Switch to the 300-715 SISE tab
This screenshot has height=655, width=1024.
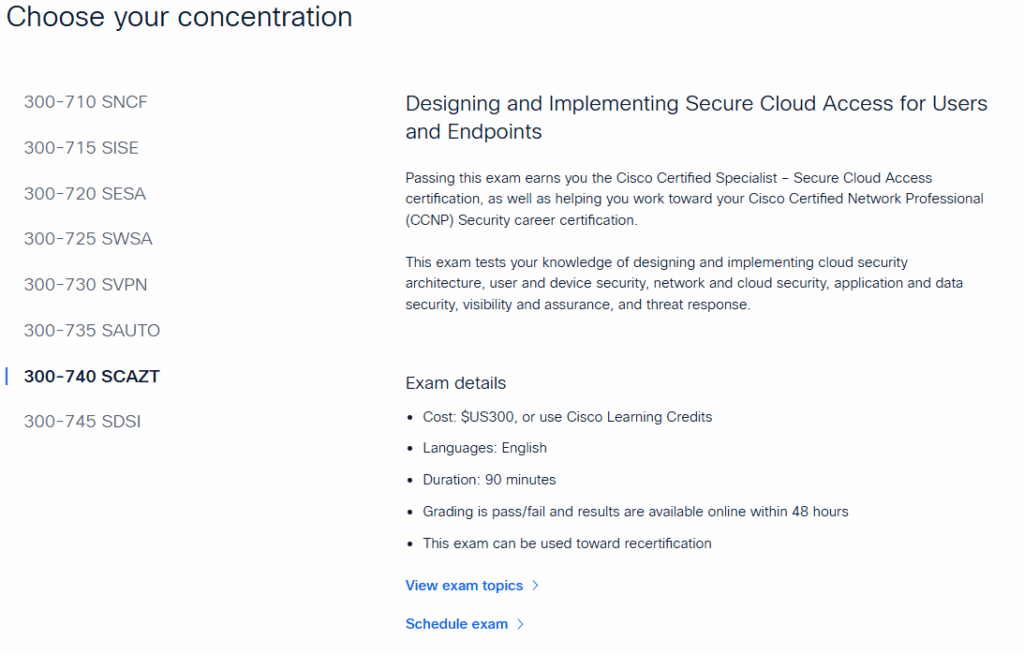[x=81, y=148]
